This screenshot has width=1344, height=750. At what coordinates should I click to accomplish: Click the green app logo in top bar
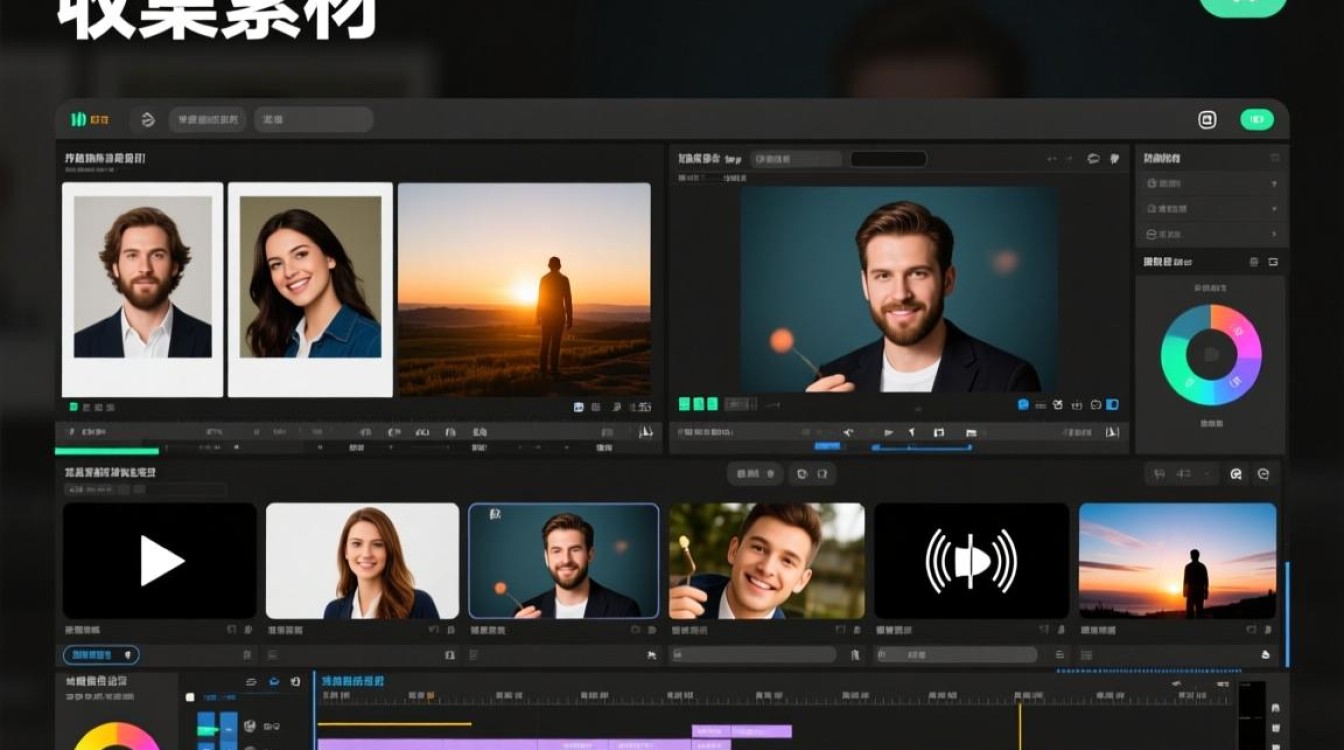pyautogui.click(x=78, y=120)
